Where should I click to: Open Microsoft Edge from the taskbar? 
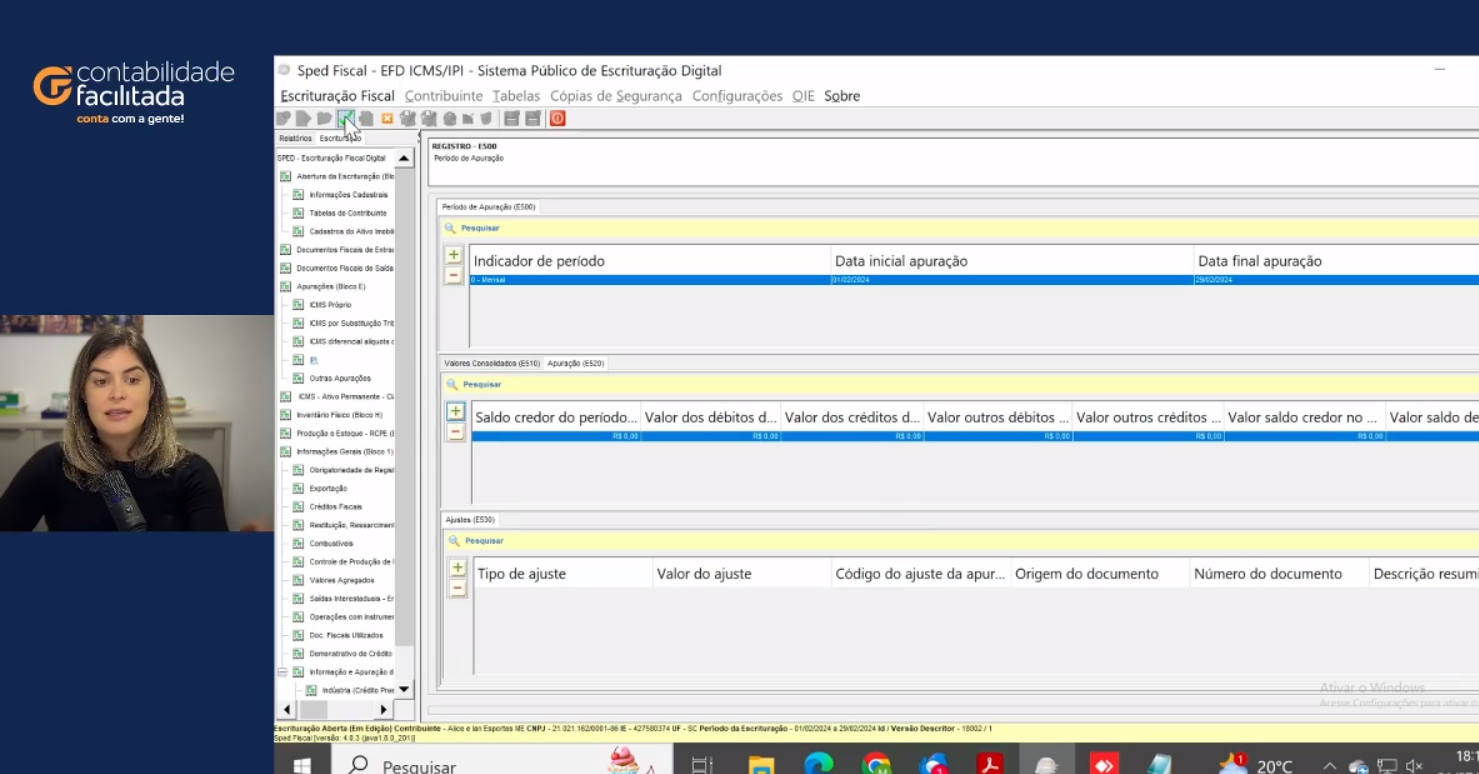coord(819,765)
